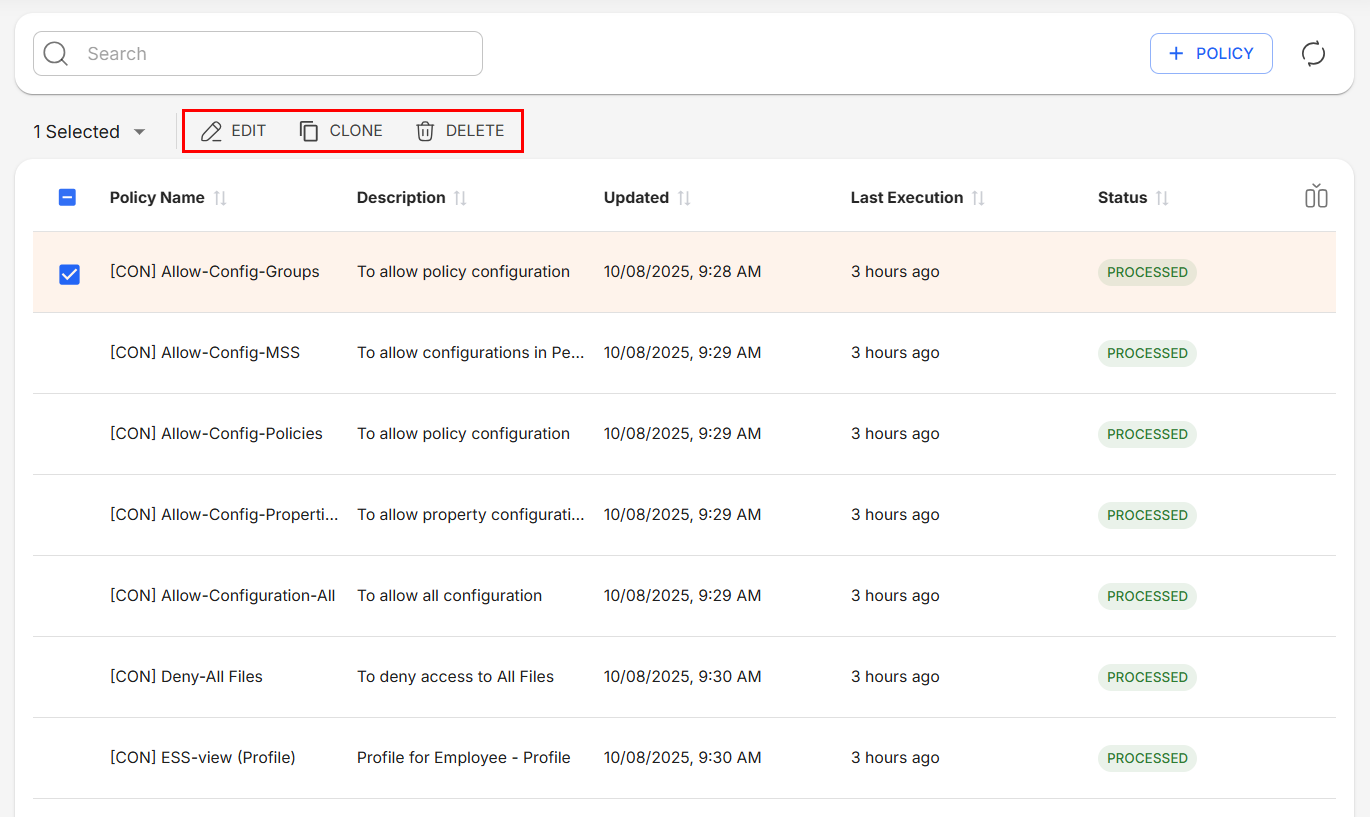Delete the selected policy
The width and height of the screenshot is (1370, 817).
pos(460,131)
